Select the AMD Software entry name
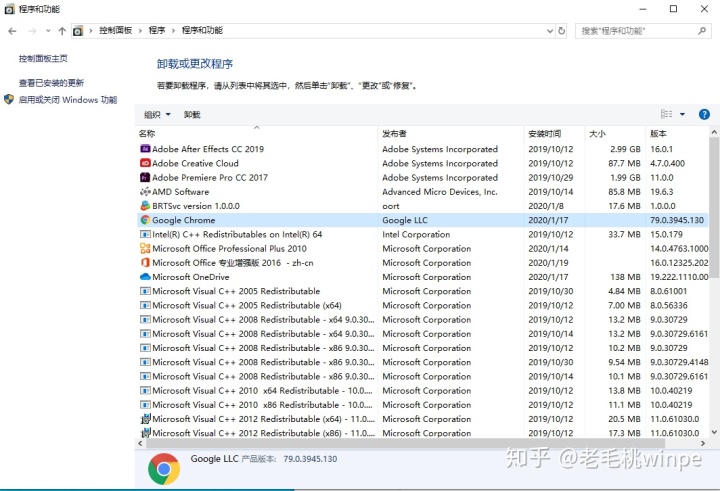This screenshot has width=720, height=491. click(x=180, y=192)
